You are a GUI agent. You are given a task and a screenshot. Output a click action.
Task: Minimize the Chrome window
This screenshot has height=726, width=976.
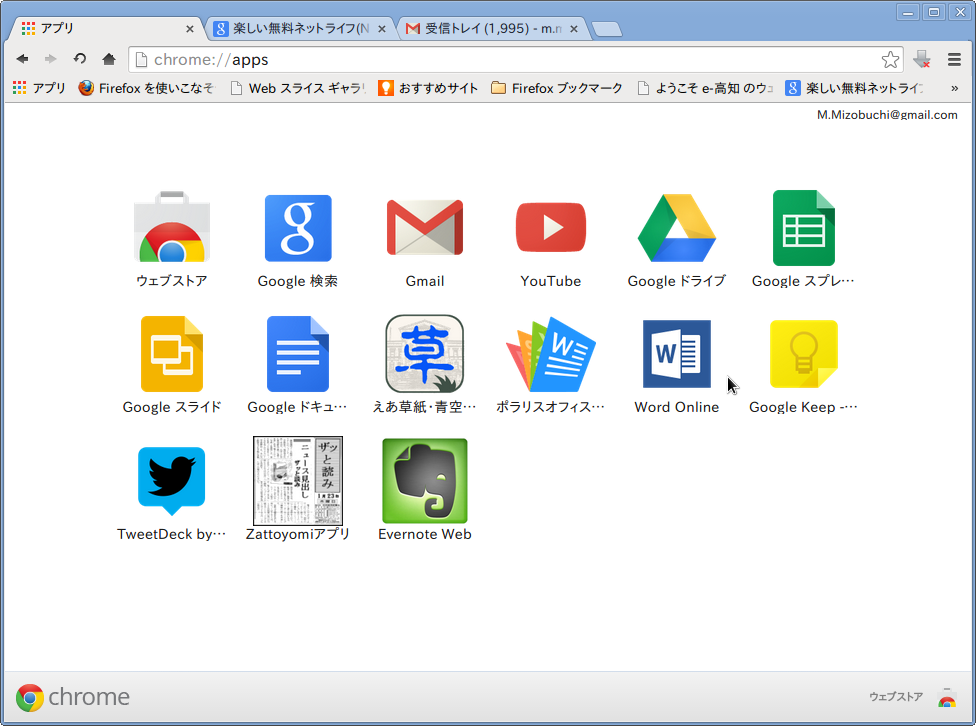(908, 12)
